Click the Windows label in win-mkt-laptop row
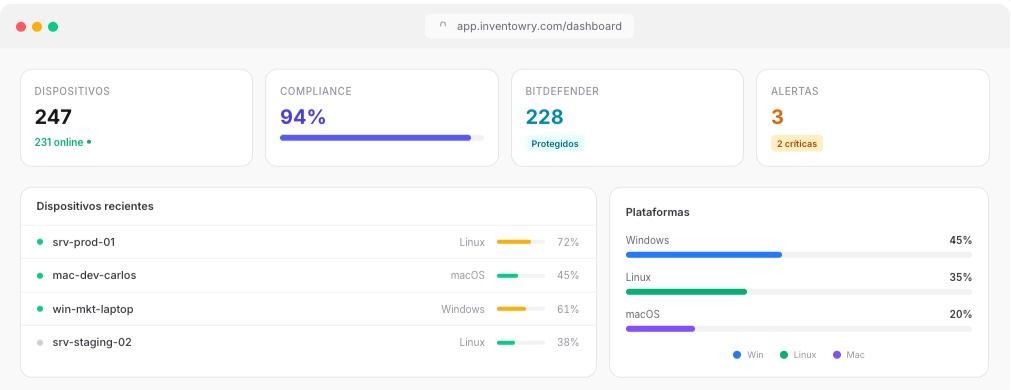 point(463,309)
